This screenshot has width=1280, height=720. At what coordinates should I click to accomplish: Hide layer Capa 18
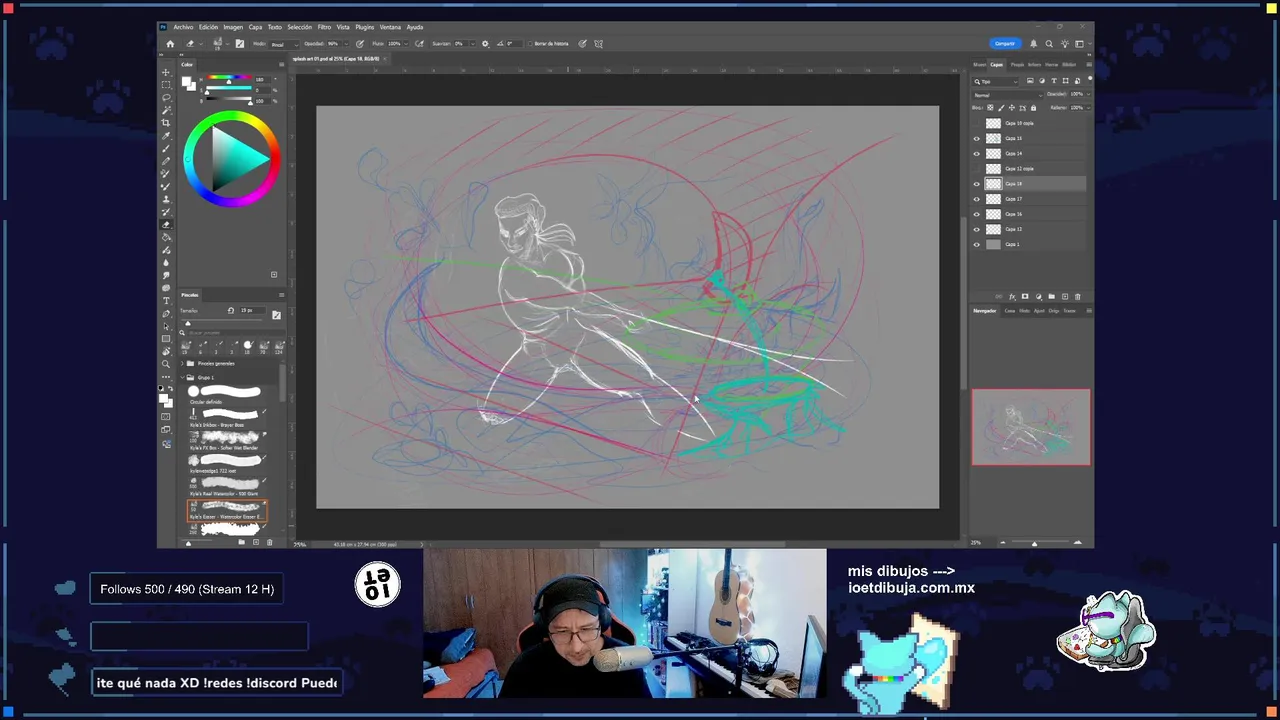[976, 184]
